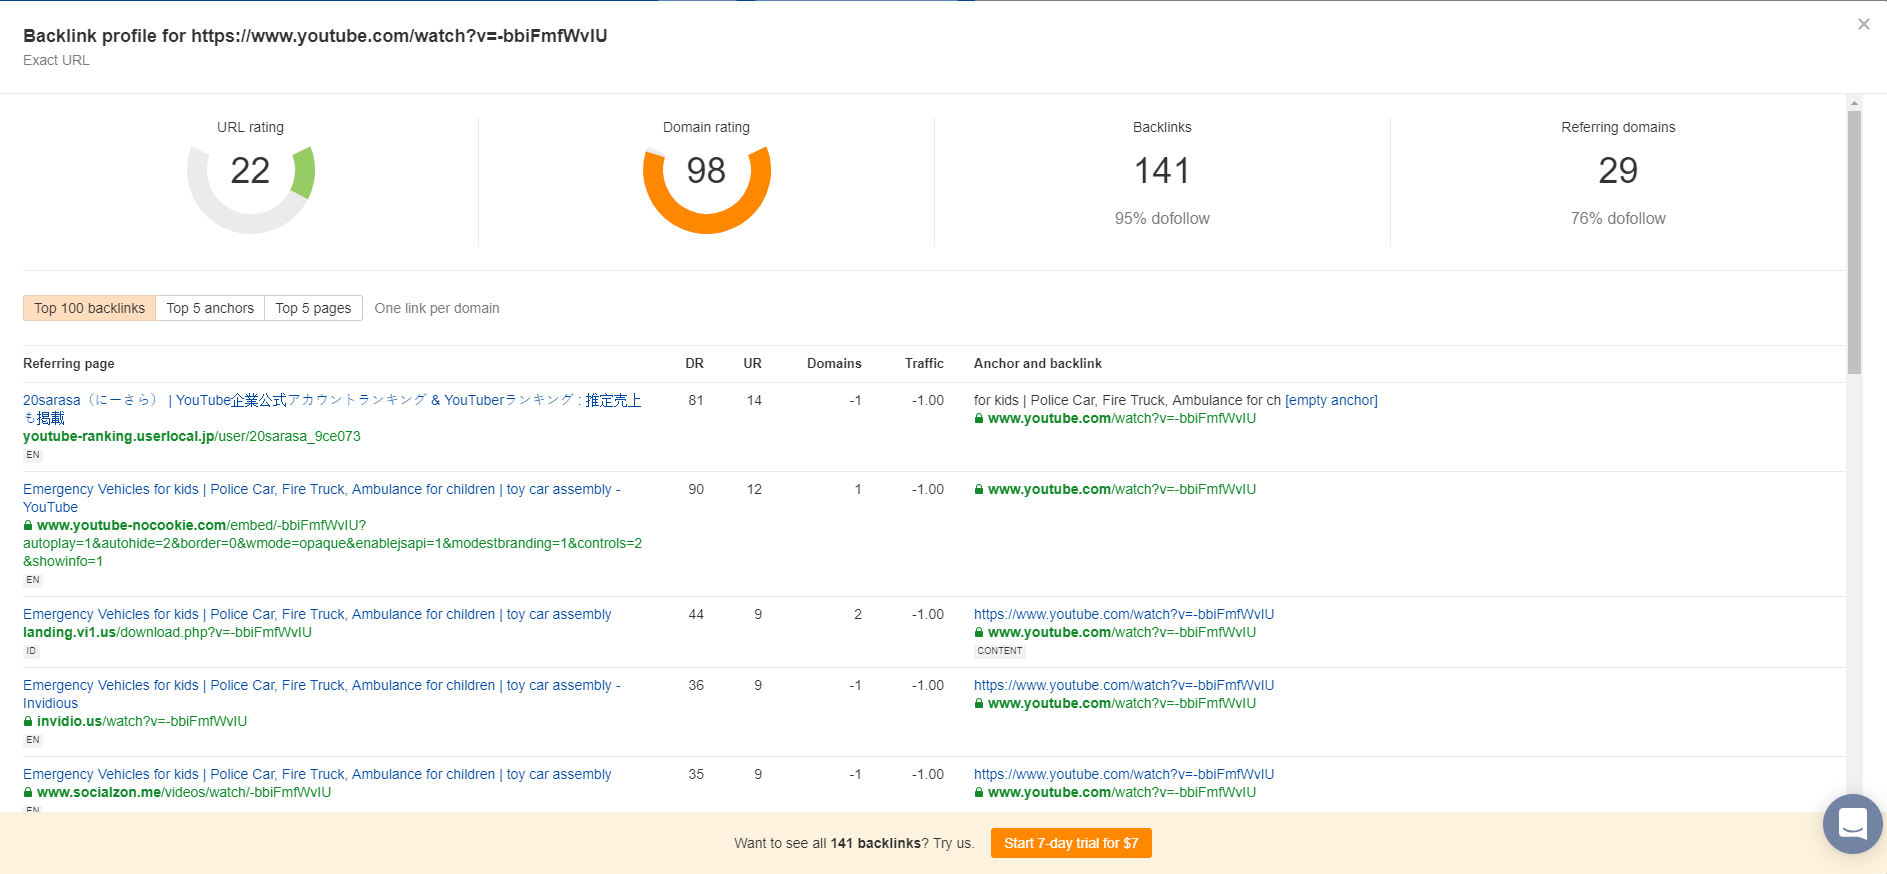The height and width of the screenshot is (874, 1887).
Task: Click the Backlinks count 141
Action: (1162, 171)
